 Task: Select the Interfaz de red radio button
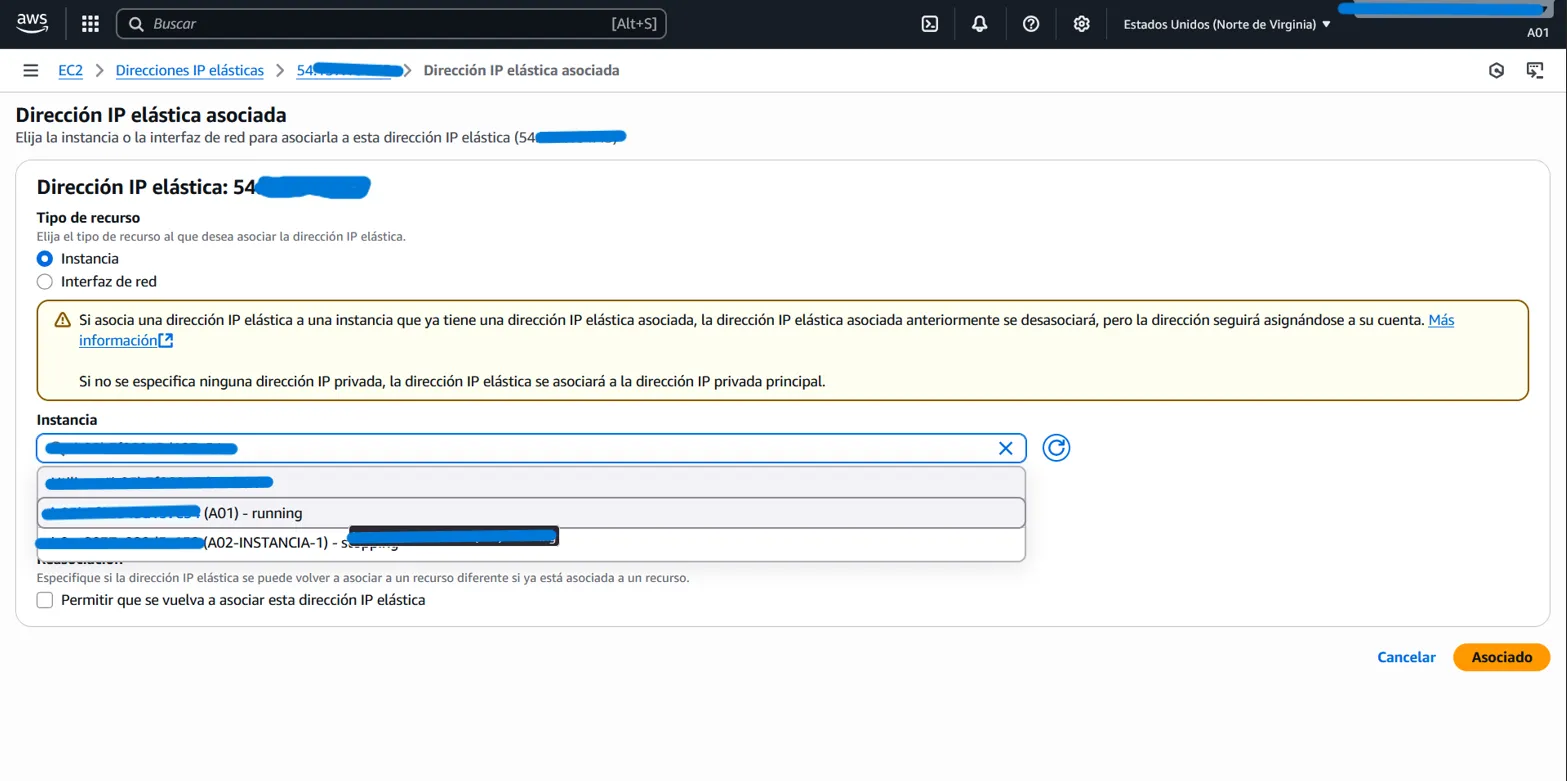point(45,282)
